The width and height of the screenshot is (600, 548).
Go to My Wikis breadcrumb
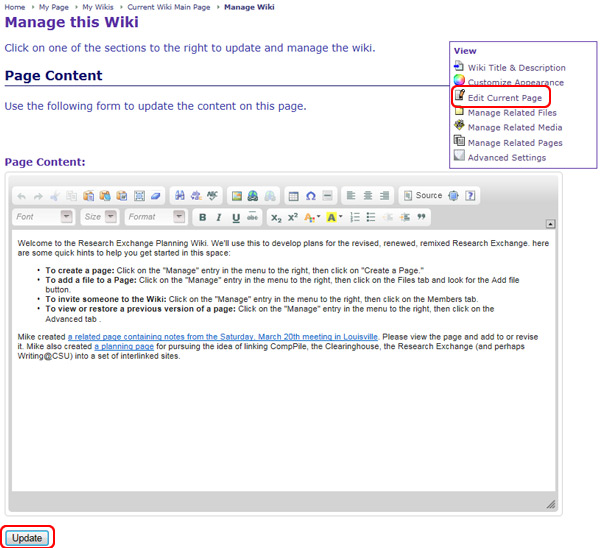[98, 7]
